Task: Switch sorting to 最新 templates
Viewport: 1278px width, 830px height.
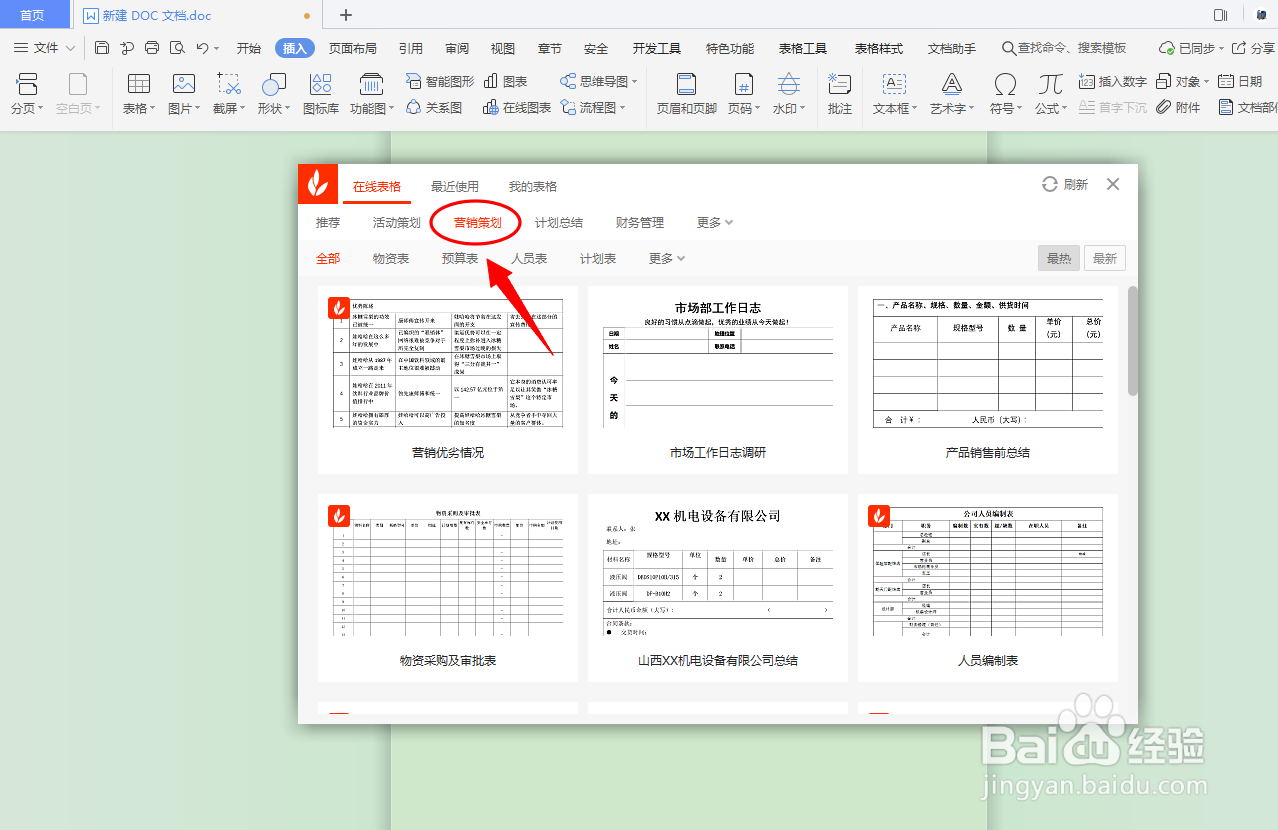Action: [x=1104, y=257]
